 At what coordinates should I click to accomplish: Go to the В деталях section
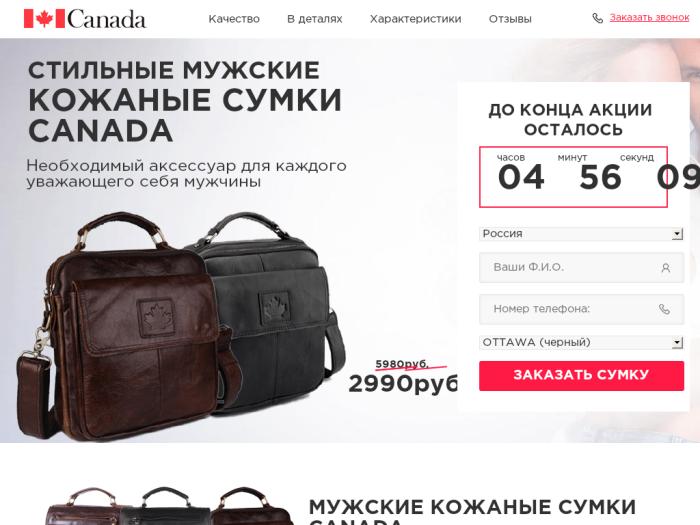(315, 19)
